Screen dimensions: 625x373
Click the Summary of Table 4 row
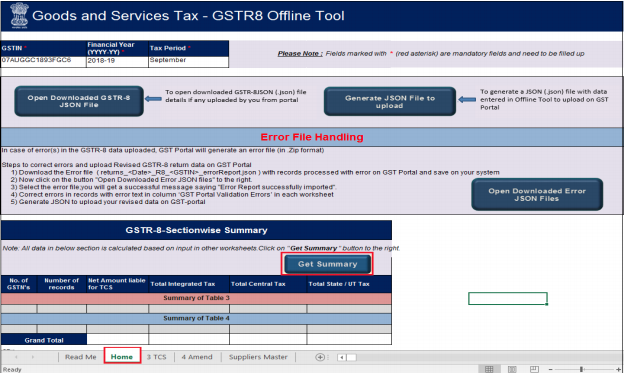pos(196,318)
